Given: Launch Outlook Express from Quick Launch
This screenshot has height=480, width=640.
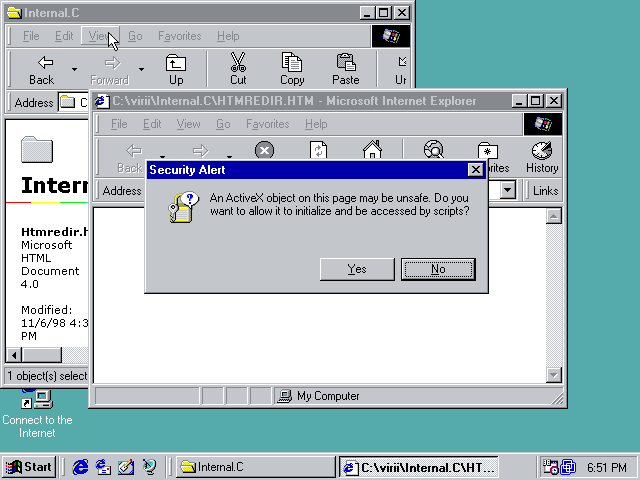Looking at the screenshot, I should coord(103,467).
